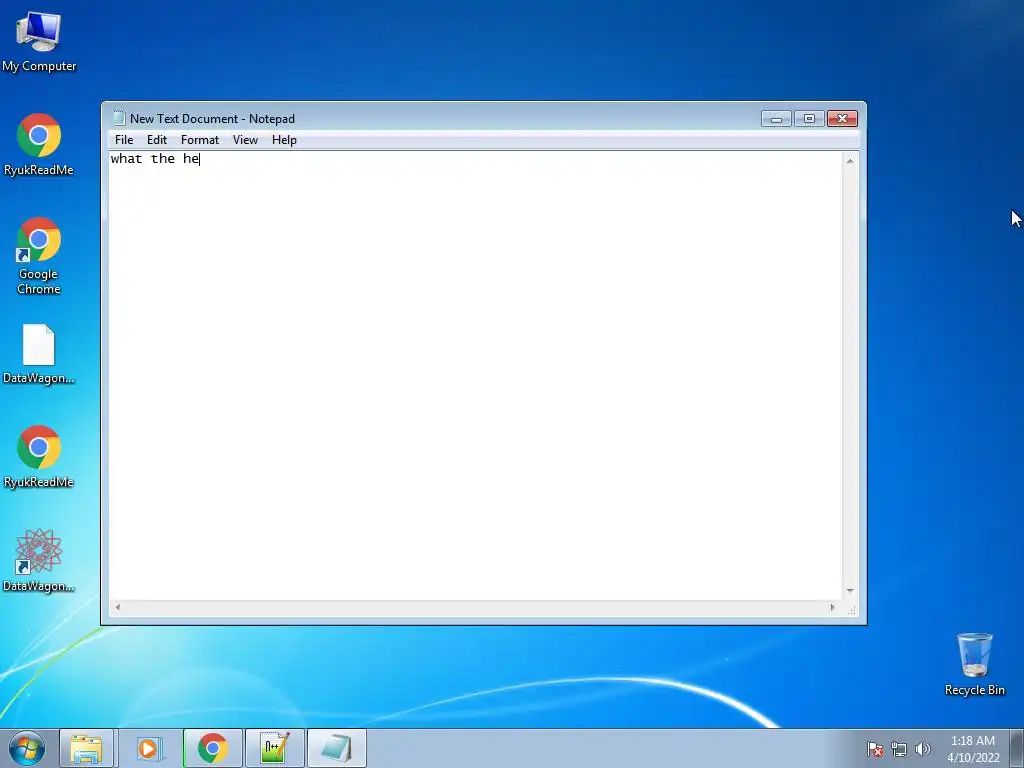Open the My Computer desktop icon
This screenshot has width=1024, height=768.
tap(39, 41)
